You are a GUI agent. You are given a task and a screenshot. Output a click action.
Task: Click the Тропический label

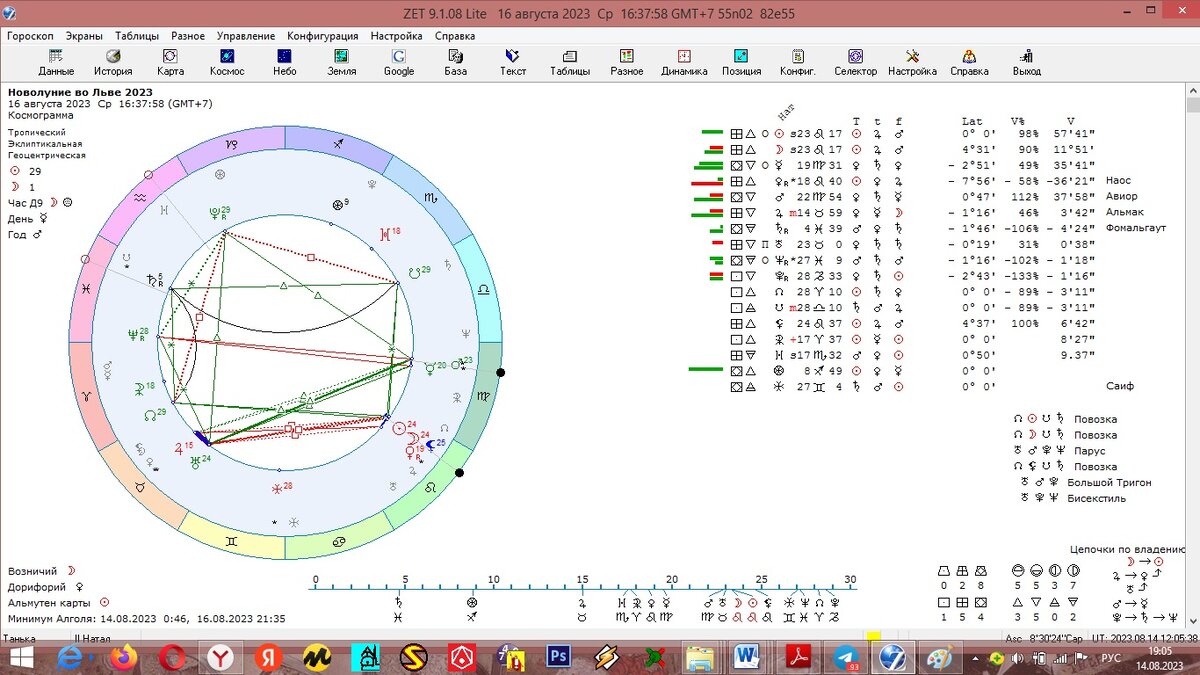click(37, 132)
